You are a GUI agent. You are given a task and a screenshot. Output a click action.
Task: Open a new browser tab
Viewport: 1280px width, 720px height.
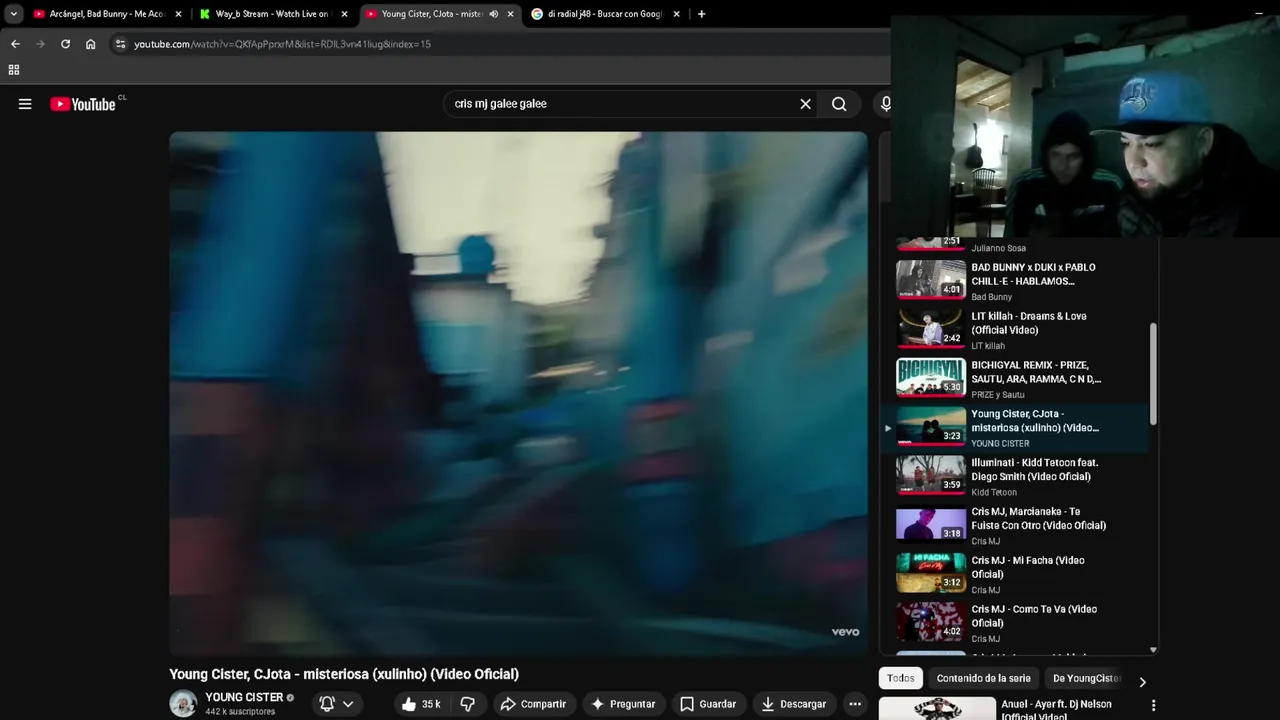(701, 14)
